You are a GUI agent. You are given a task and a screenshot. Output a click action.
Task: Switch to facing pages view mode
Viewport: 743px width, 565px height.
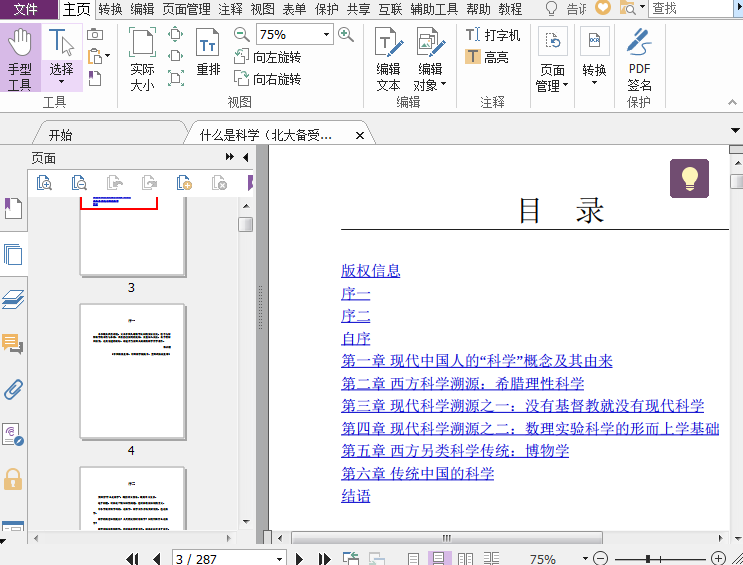(x=465, y=559)
